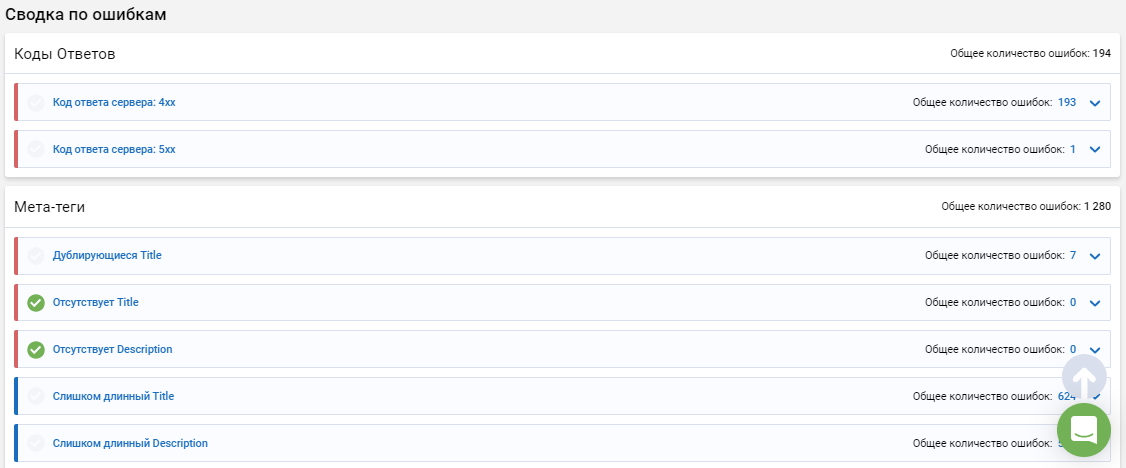1126x468 pixels.
Task: Click status circle for Код ответа сервера: 5xx
Action: coord(36,149)
